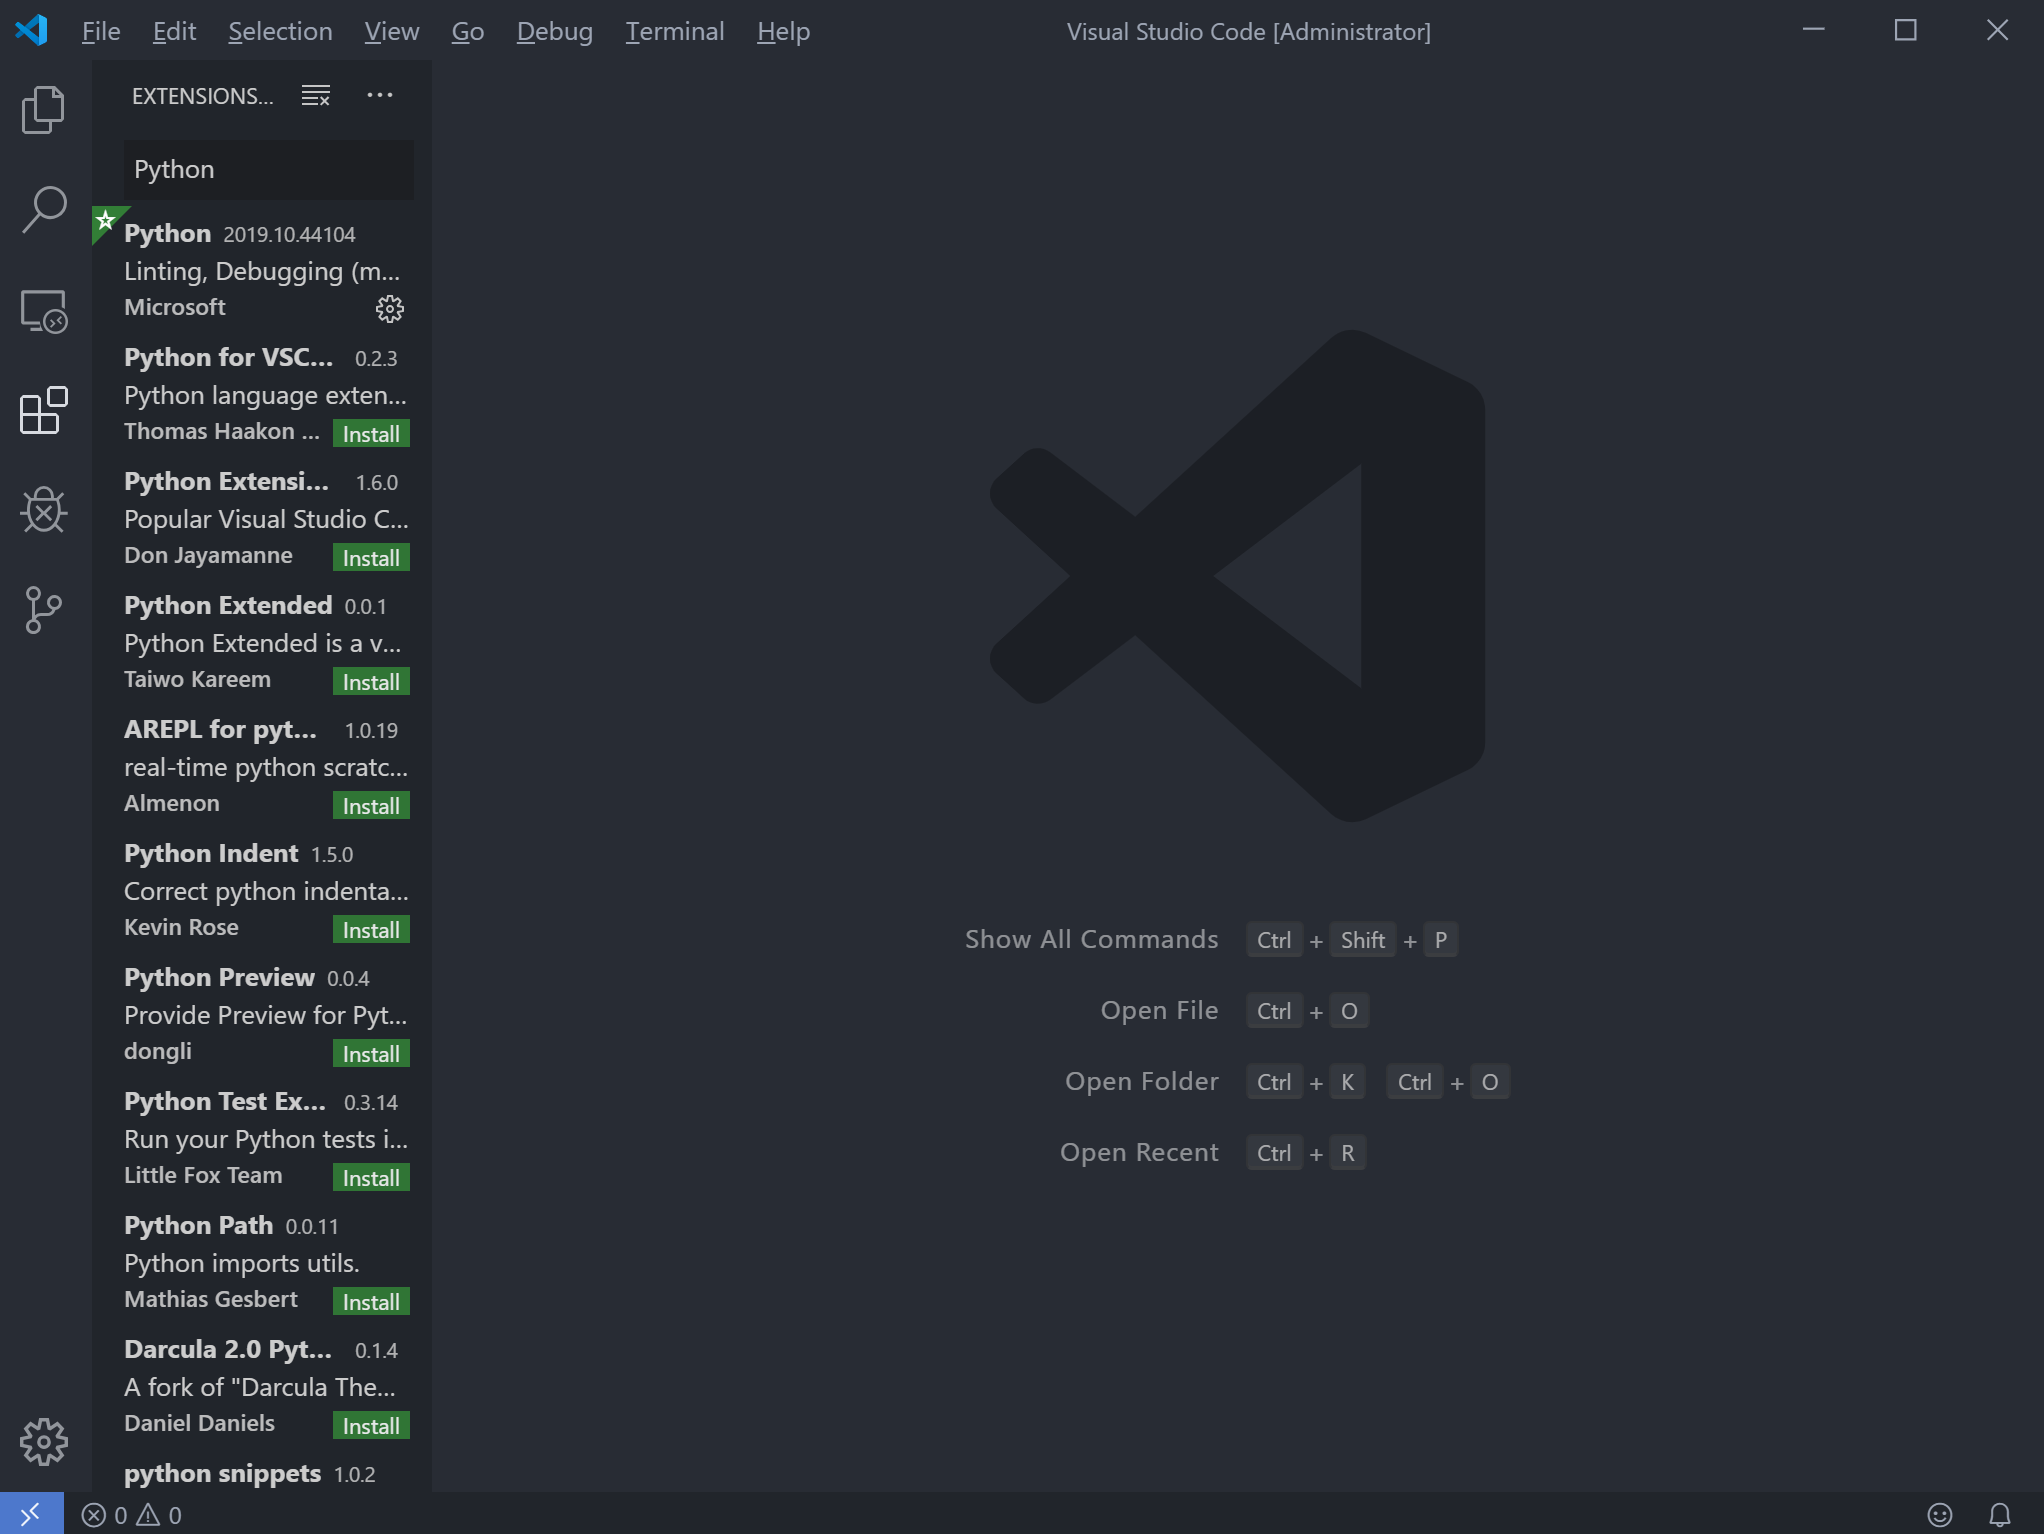This screenshot has height=1534, width=2044.
Task: Click 'real-time python scratc...' description
Action: coord(266,767)
